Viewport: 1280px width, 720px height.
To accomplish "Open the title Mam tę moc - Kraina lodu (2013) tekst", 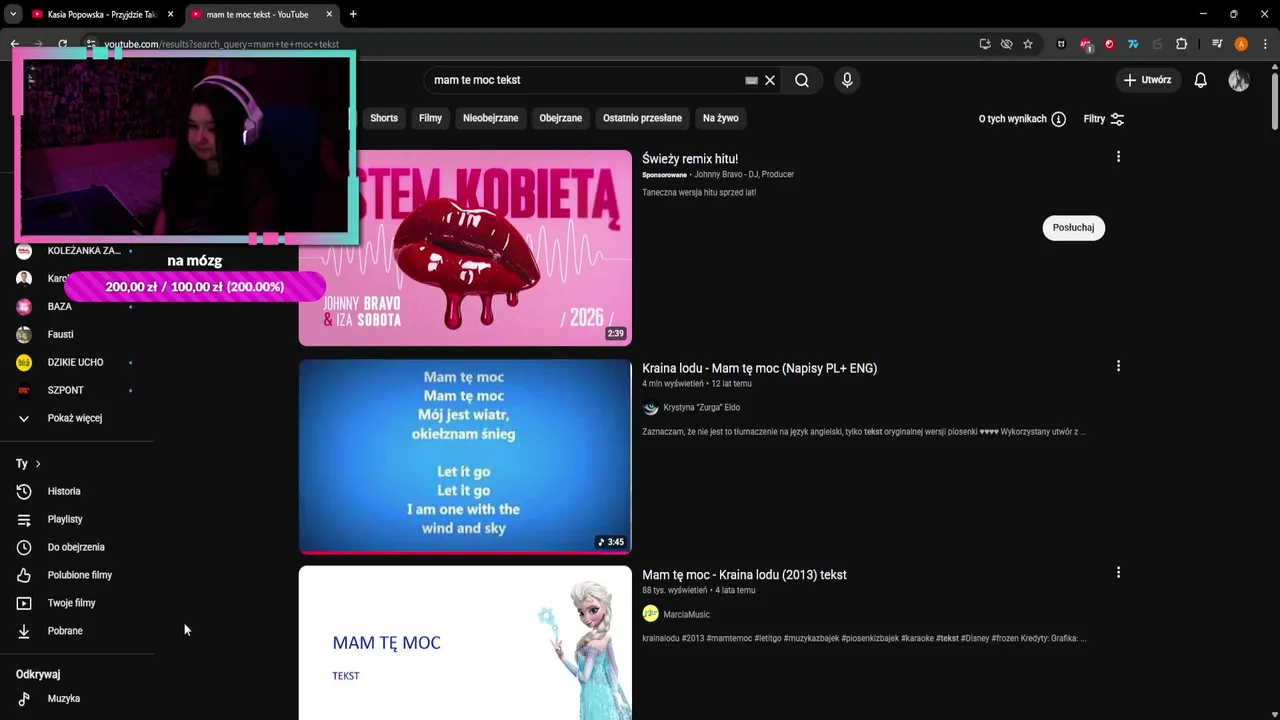I will point(744,575).
